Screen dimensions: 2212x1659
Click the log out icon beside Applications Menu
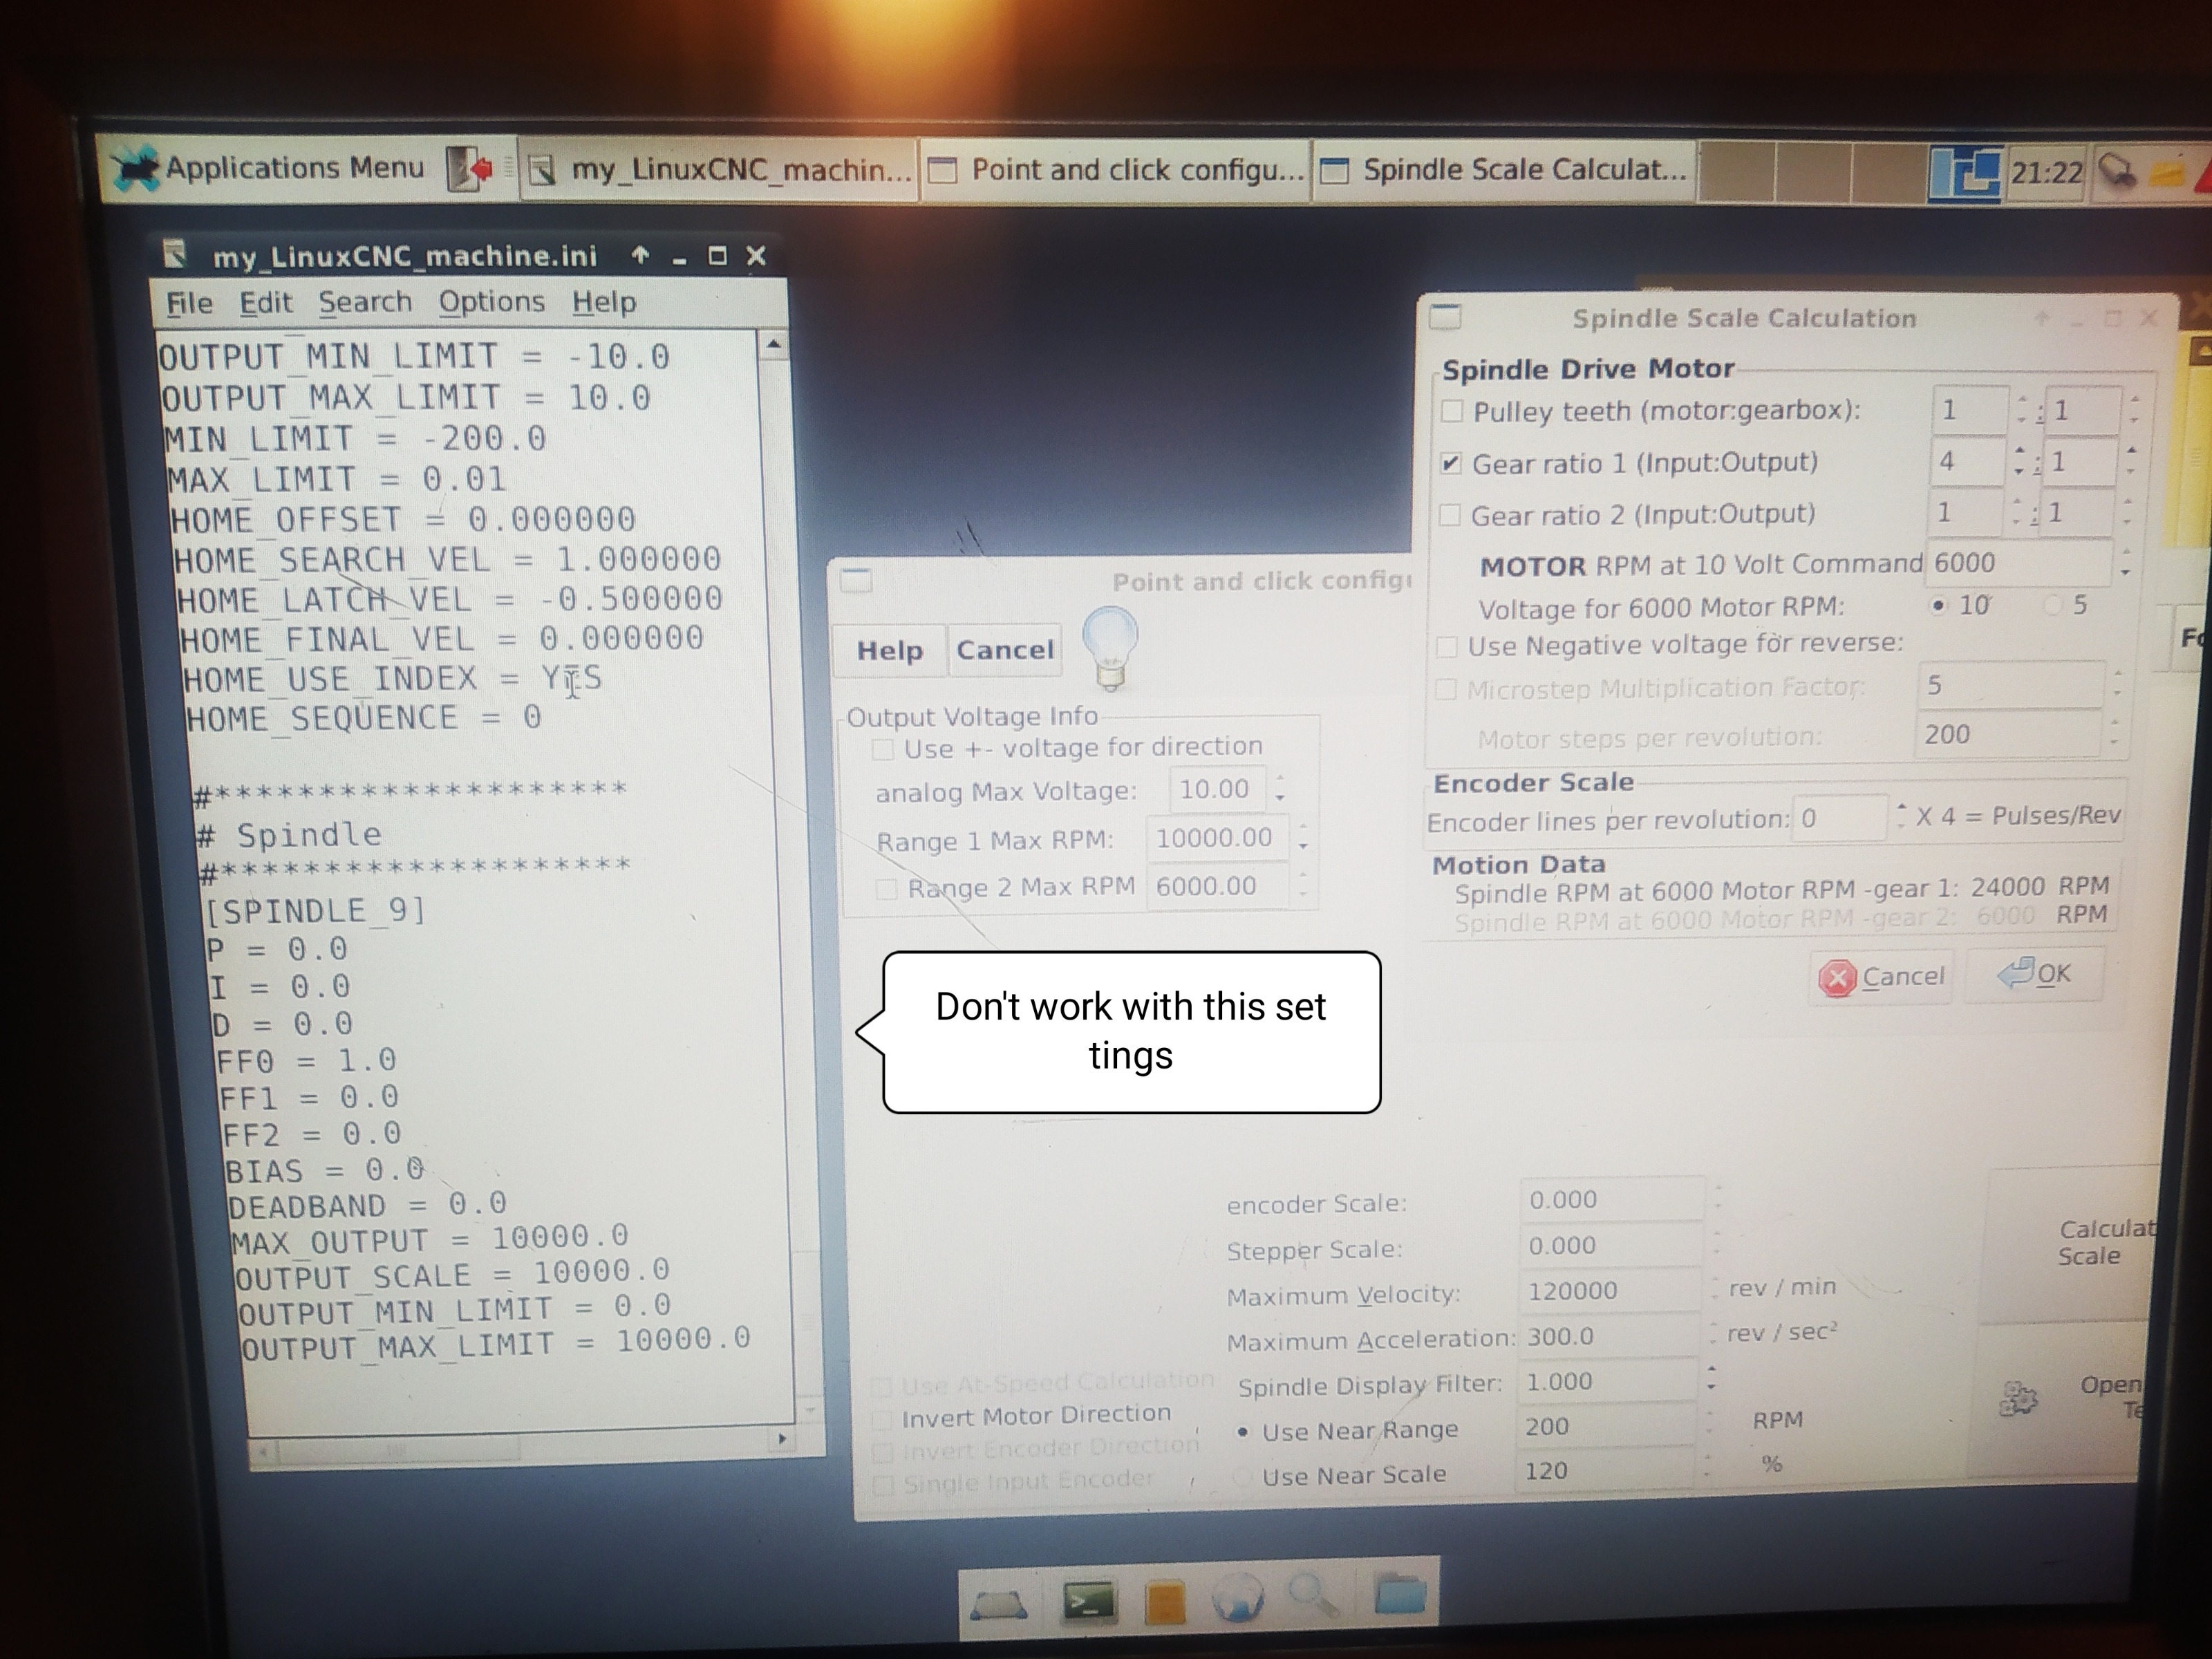coord(470,169)
